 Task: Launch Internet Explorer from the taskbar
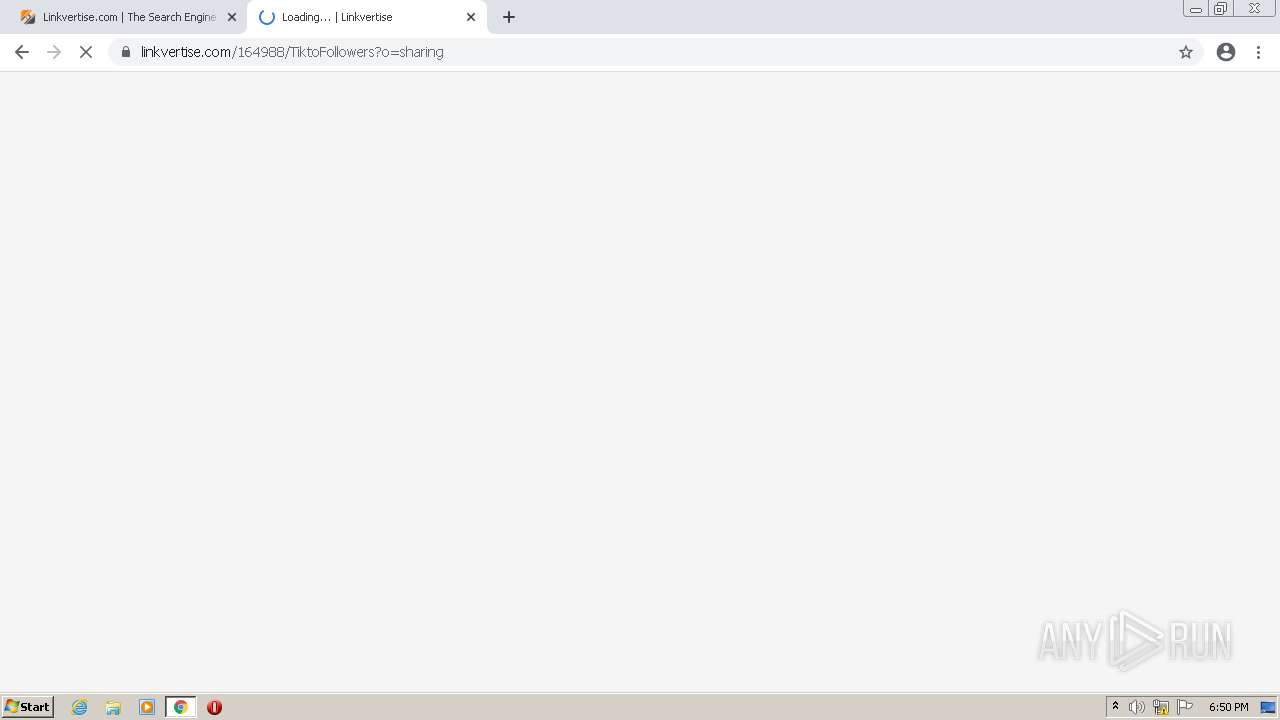coord(80,707)
